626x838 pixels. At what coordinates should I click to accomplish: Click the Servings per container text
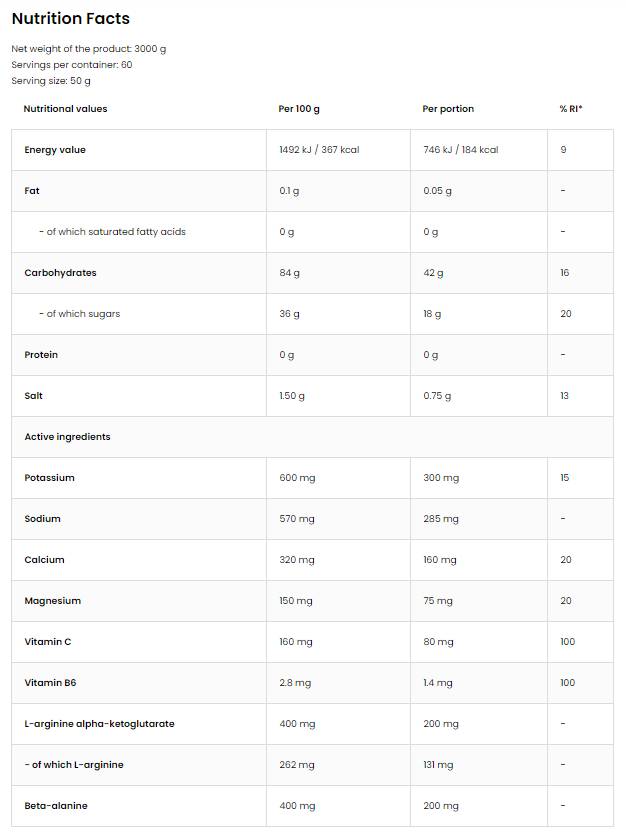[x=71, y=64]
